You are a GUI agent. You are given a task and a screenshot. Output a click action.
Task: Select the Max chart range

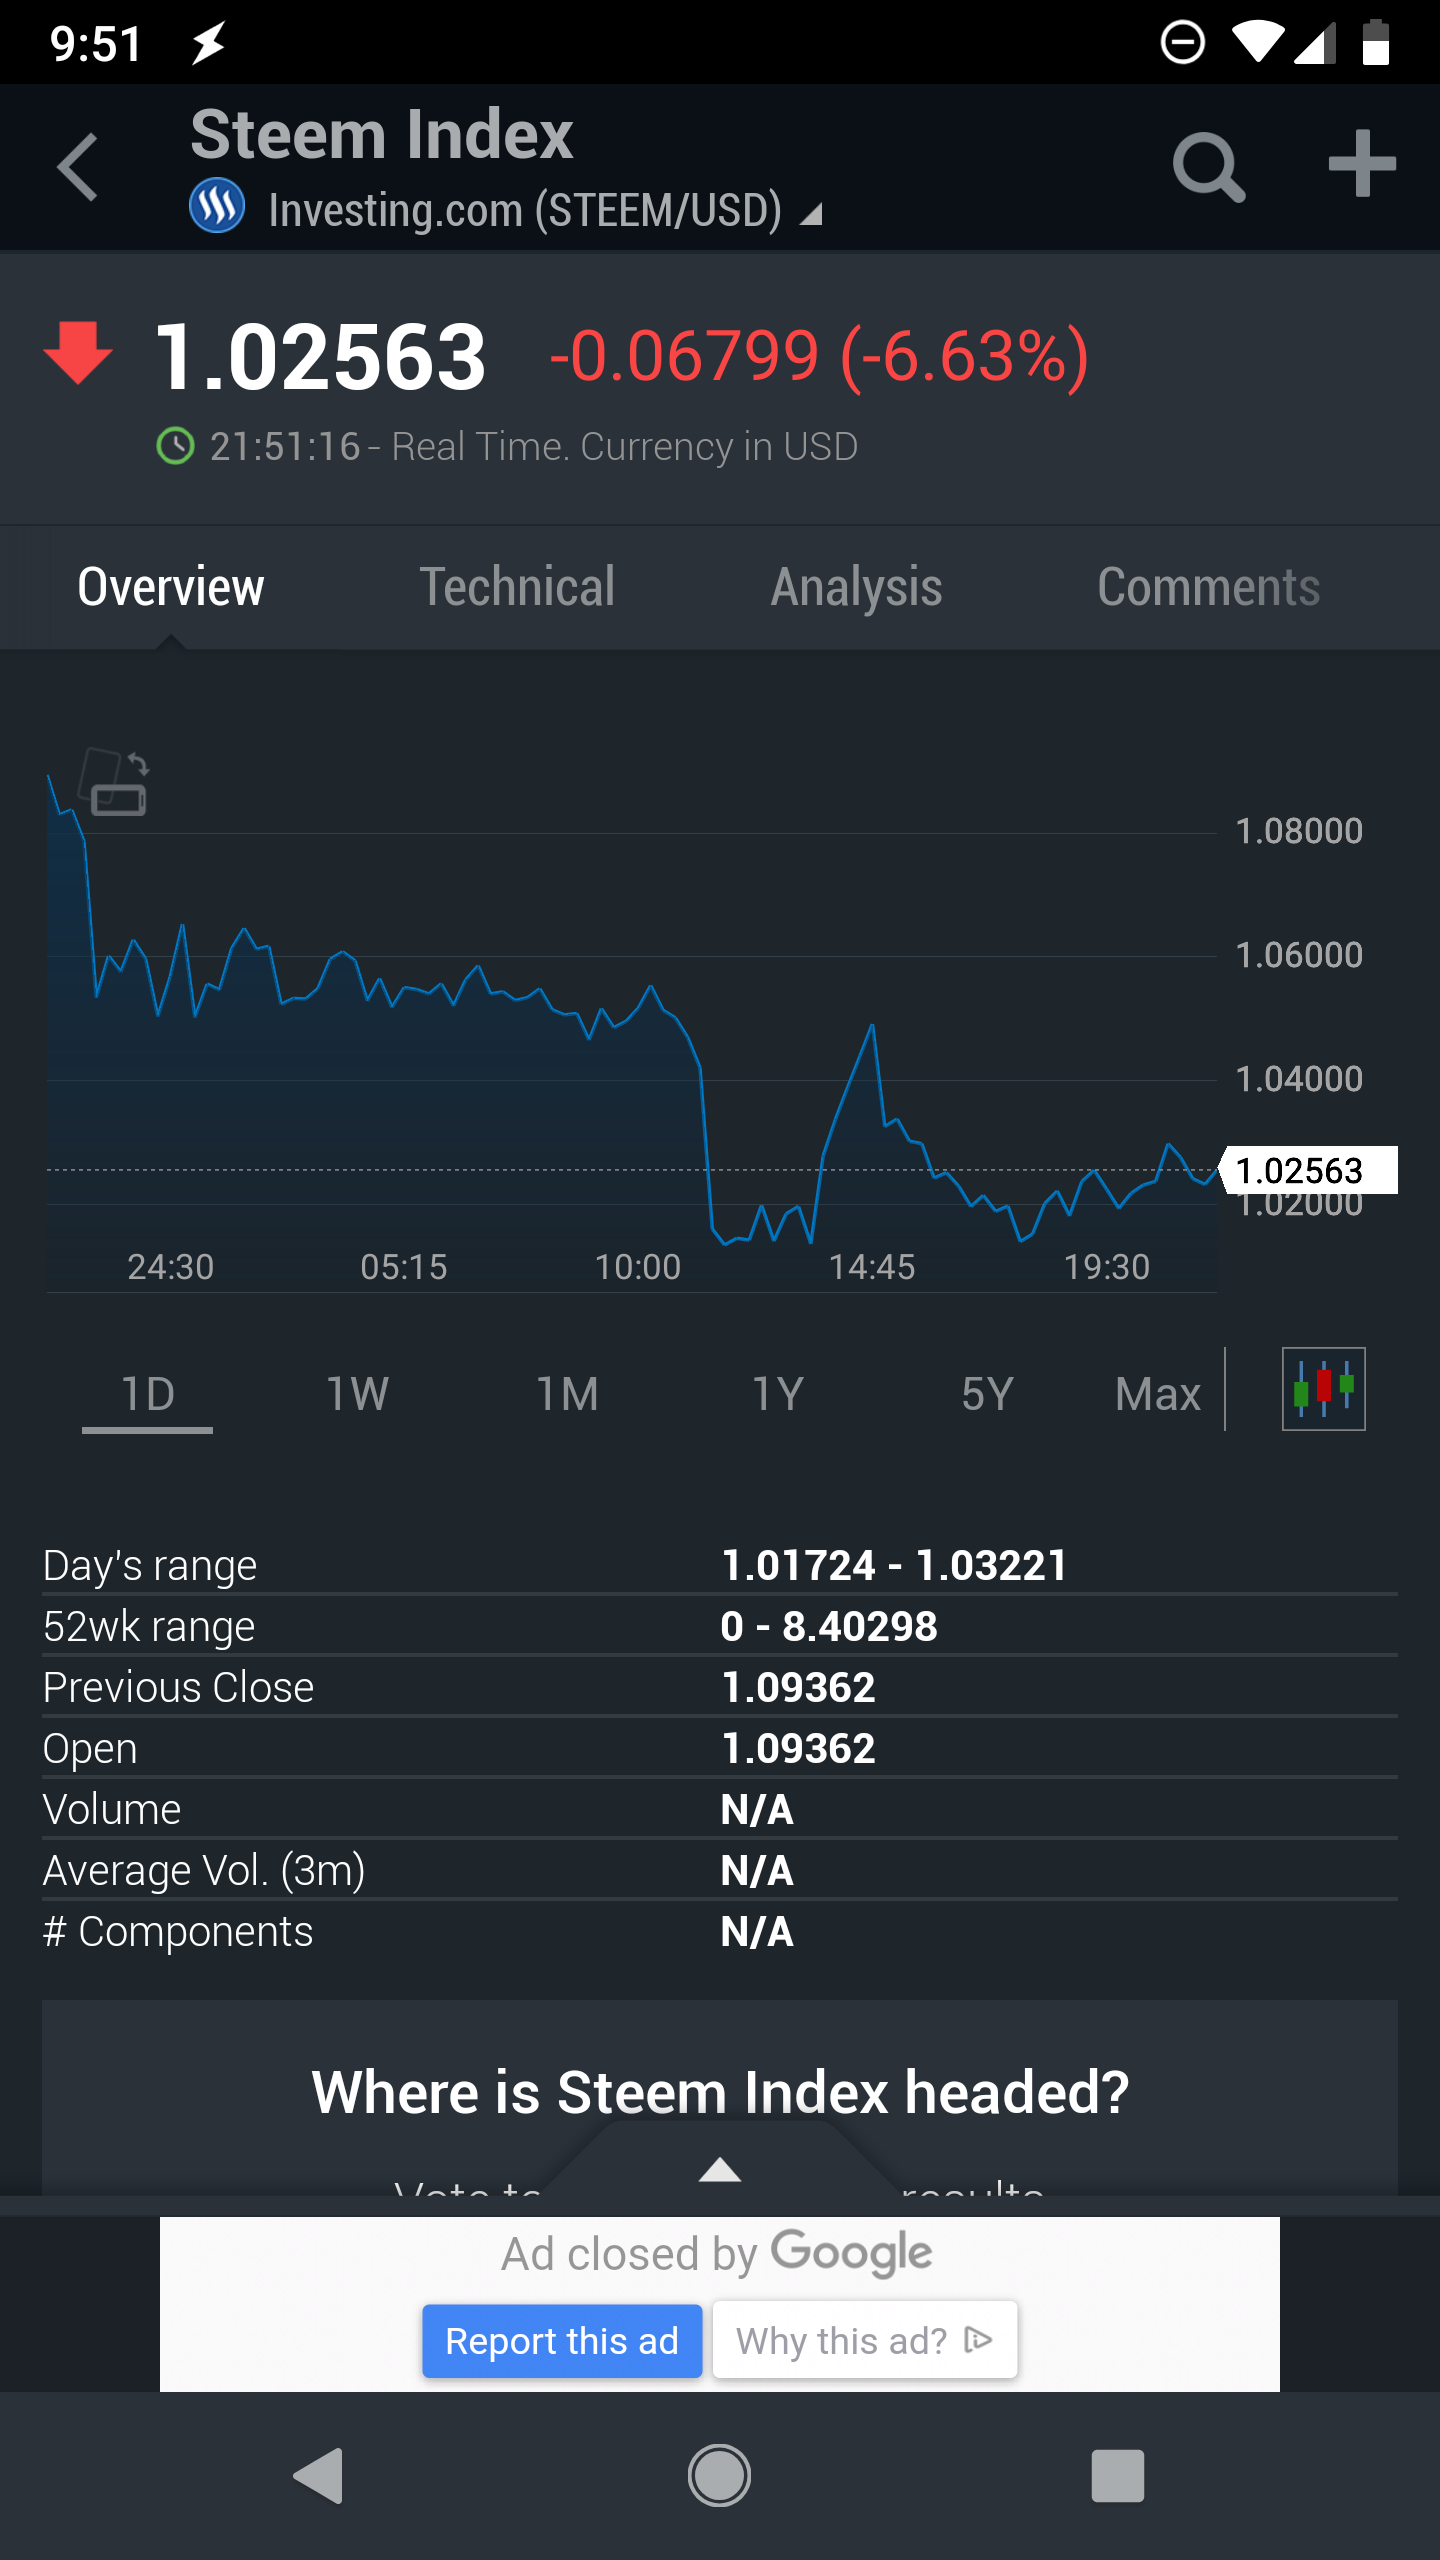(x=1158, y=1394)
